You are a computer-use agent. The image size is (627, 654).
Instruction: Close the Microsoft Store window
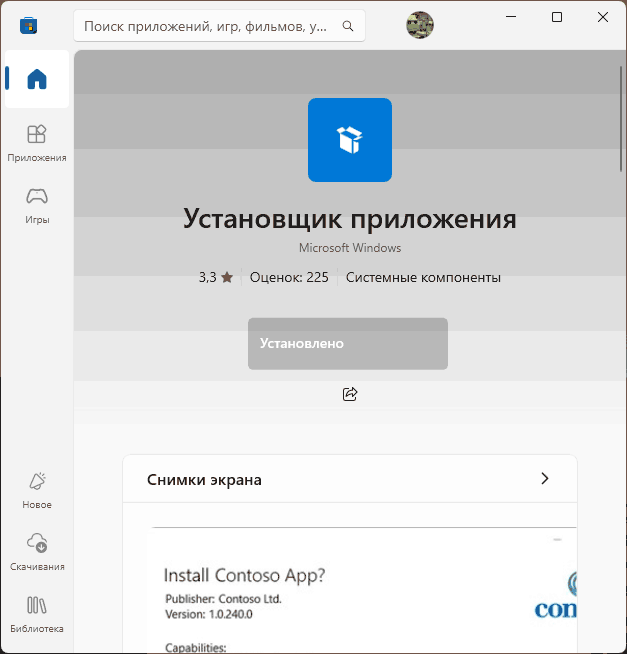[603, 17]
